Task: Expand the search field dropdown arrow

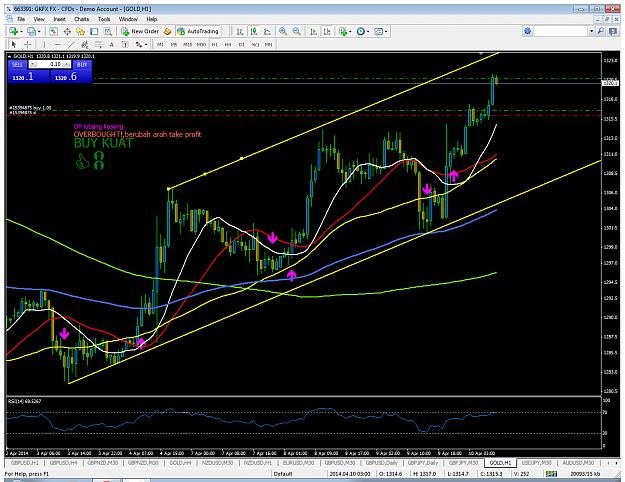Action: pos(592,31)
